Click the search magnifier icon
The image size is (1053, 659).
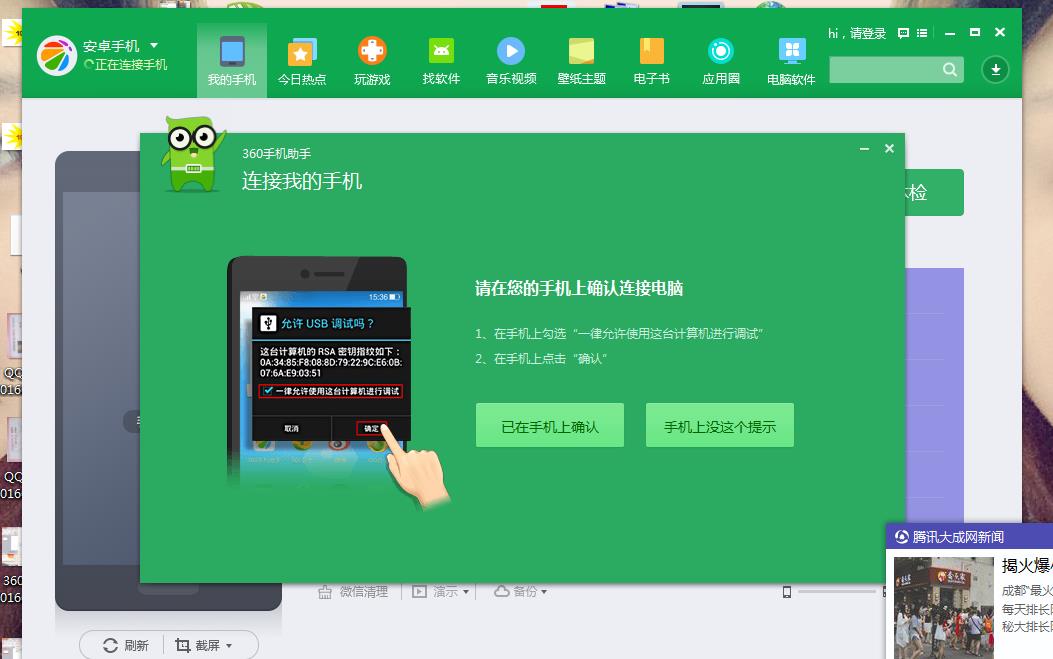tap(950, 69)
